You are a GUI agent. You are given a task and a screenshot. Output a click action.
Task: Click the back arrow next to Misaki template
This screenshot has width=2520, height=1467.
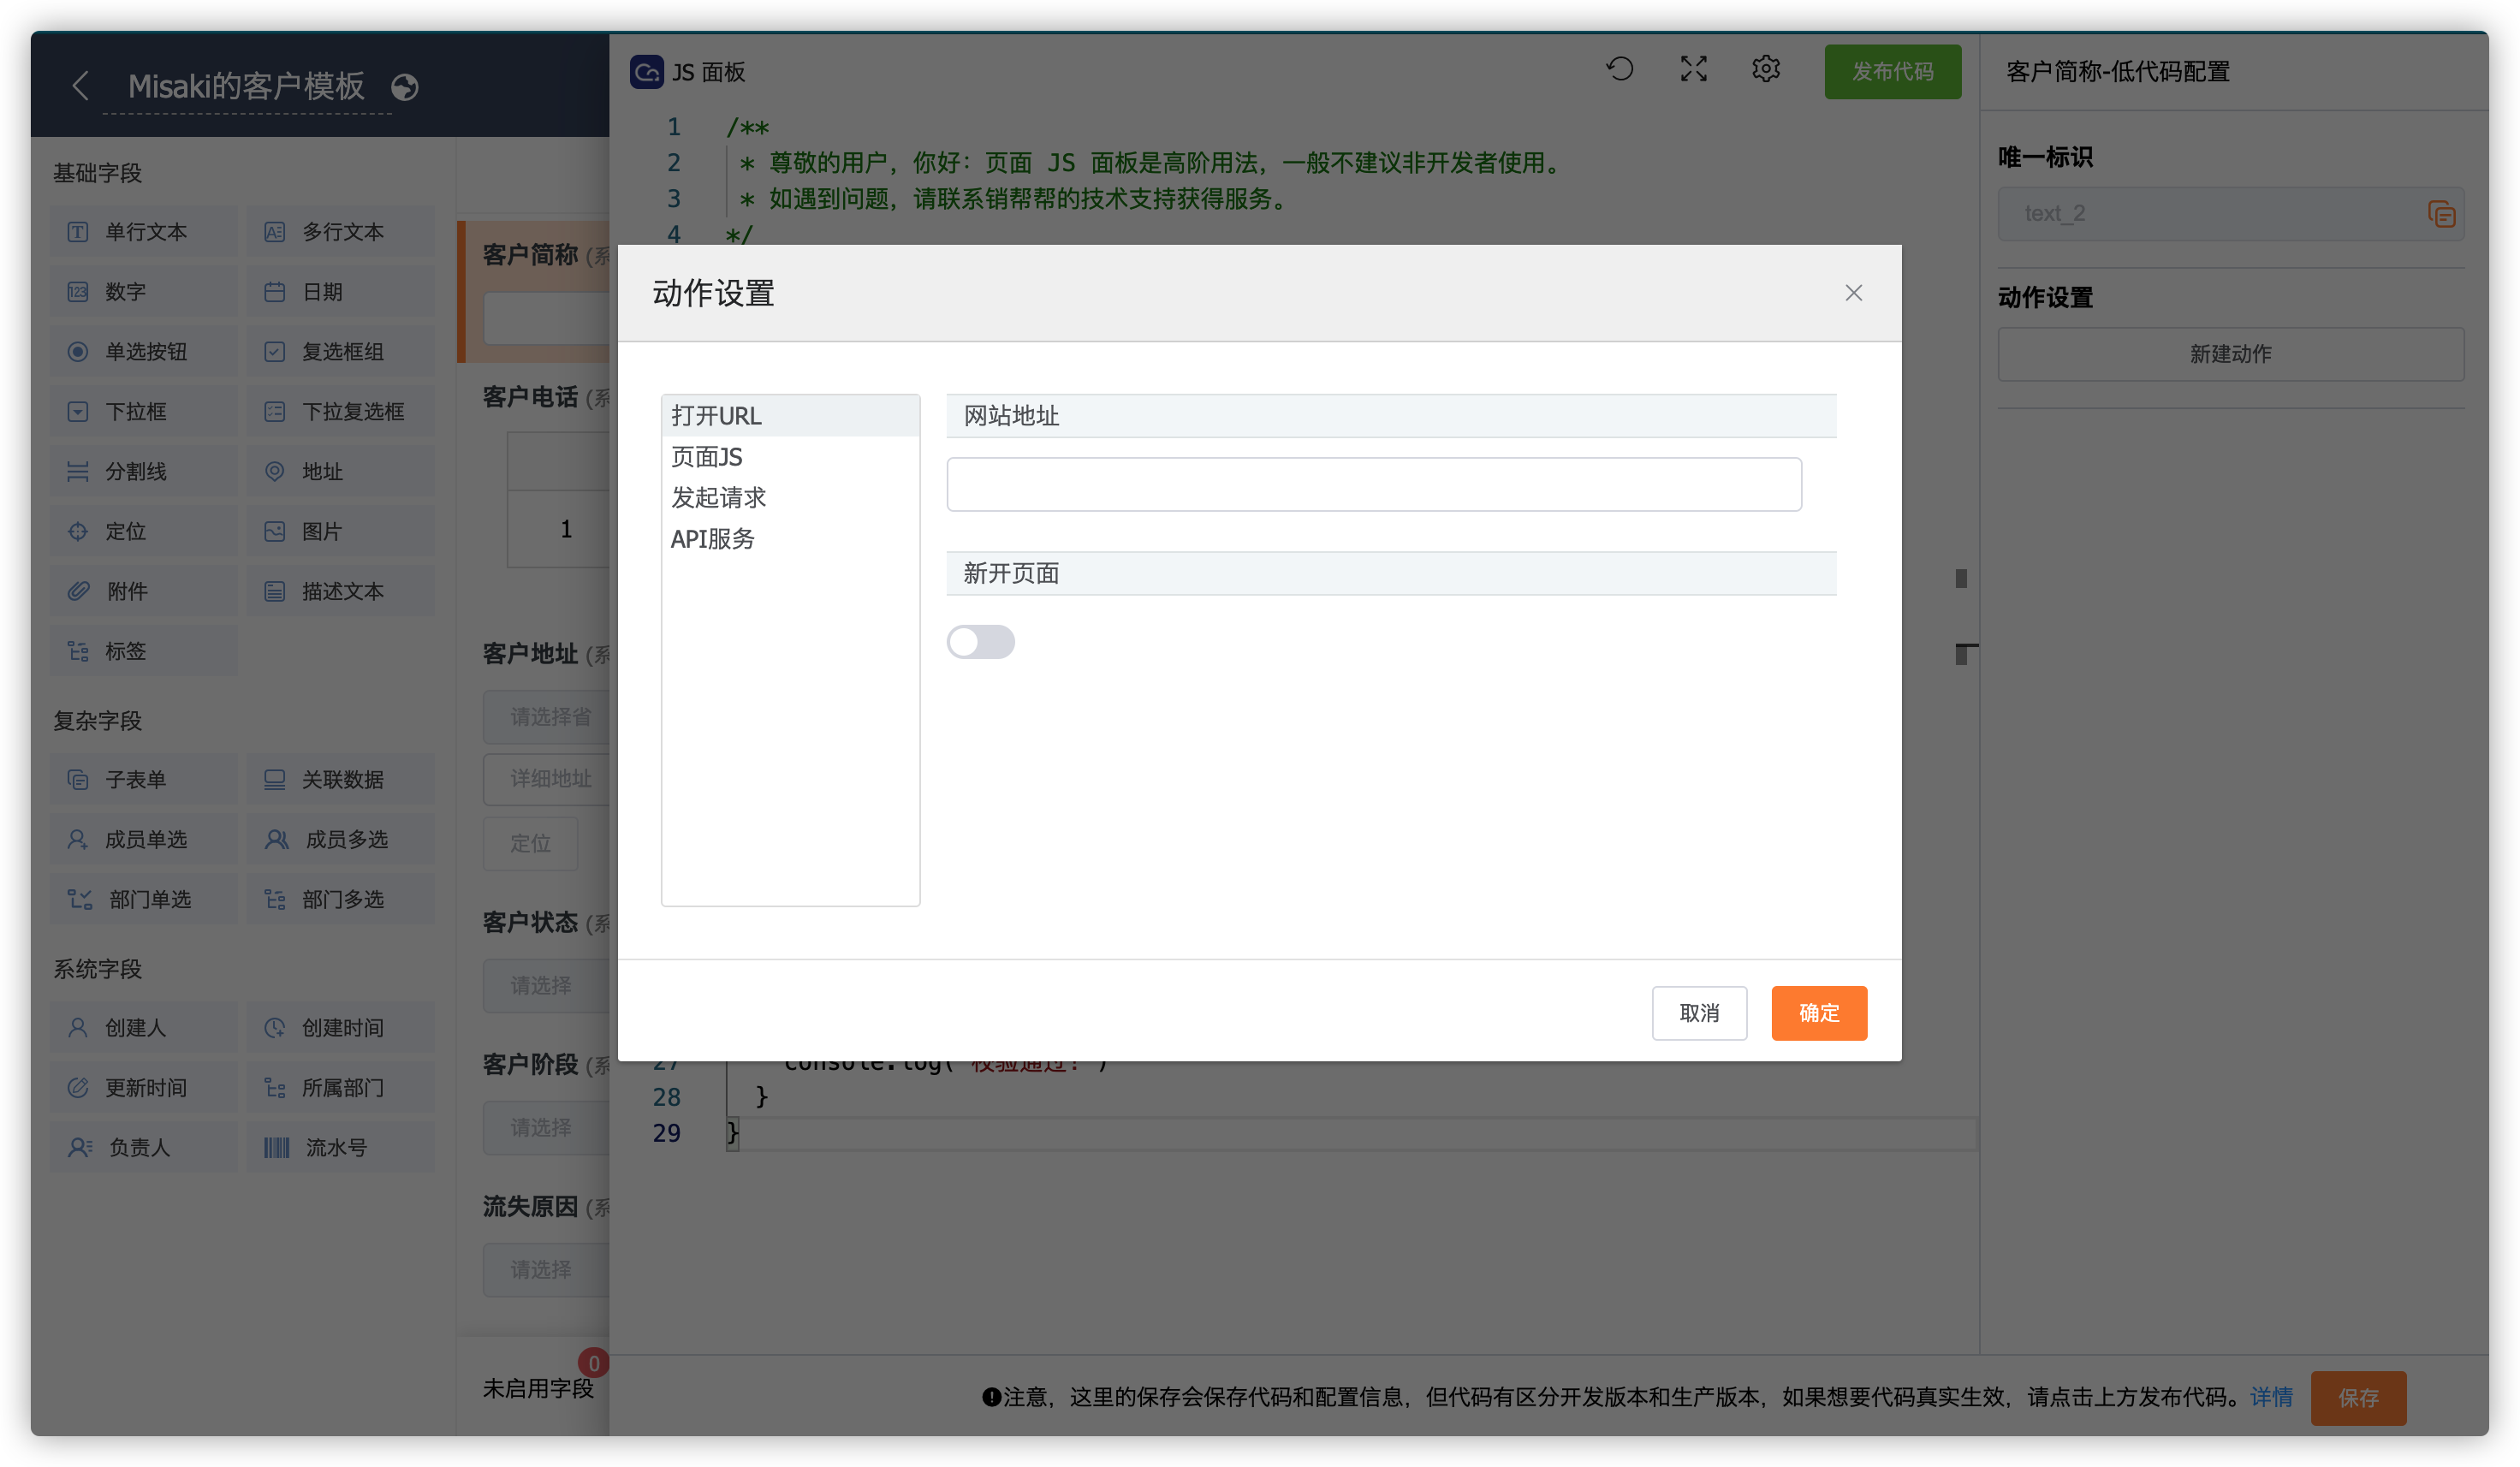81,86
